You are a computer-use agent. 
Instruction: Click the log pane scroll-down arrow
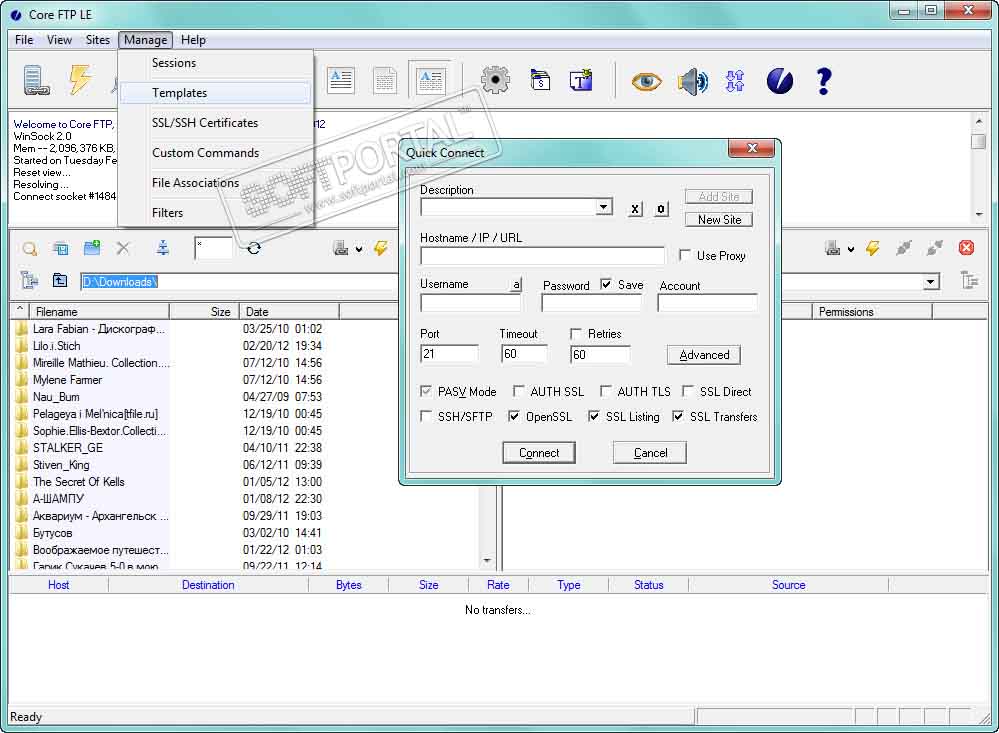pos(979,215)
